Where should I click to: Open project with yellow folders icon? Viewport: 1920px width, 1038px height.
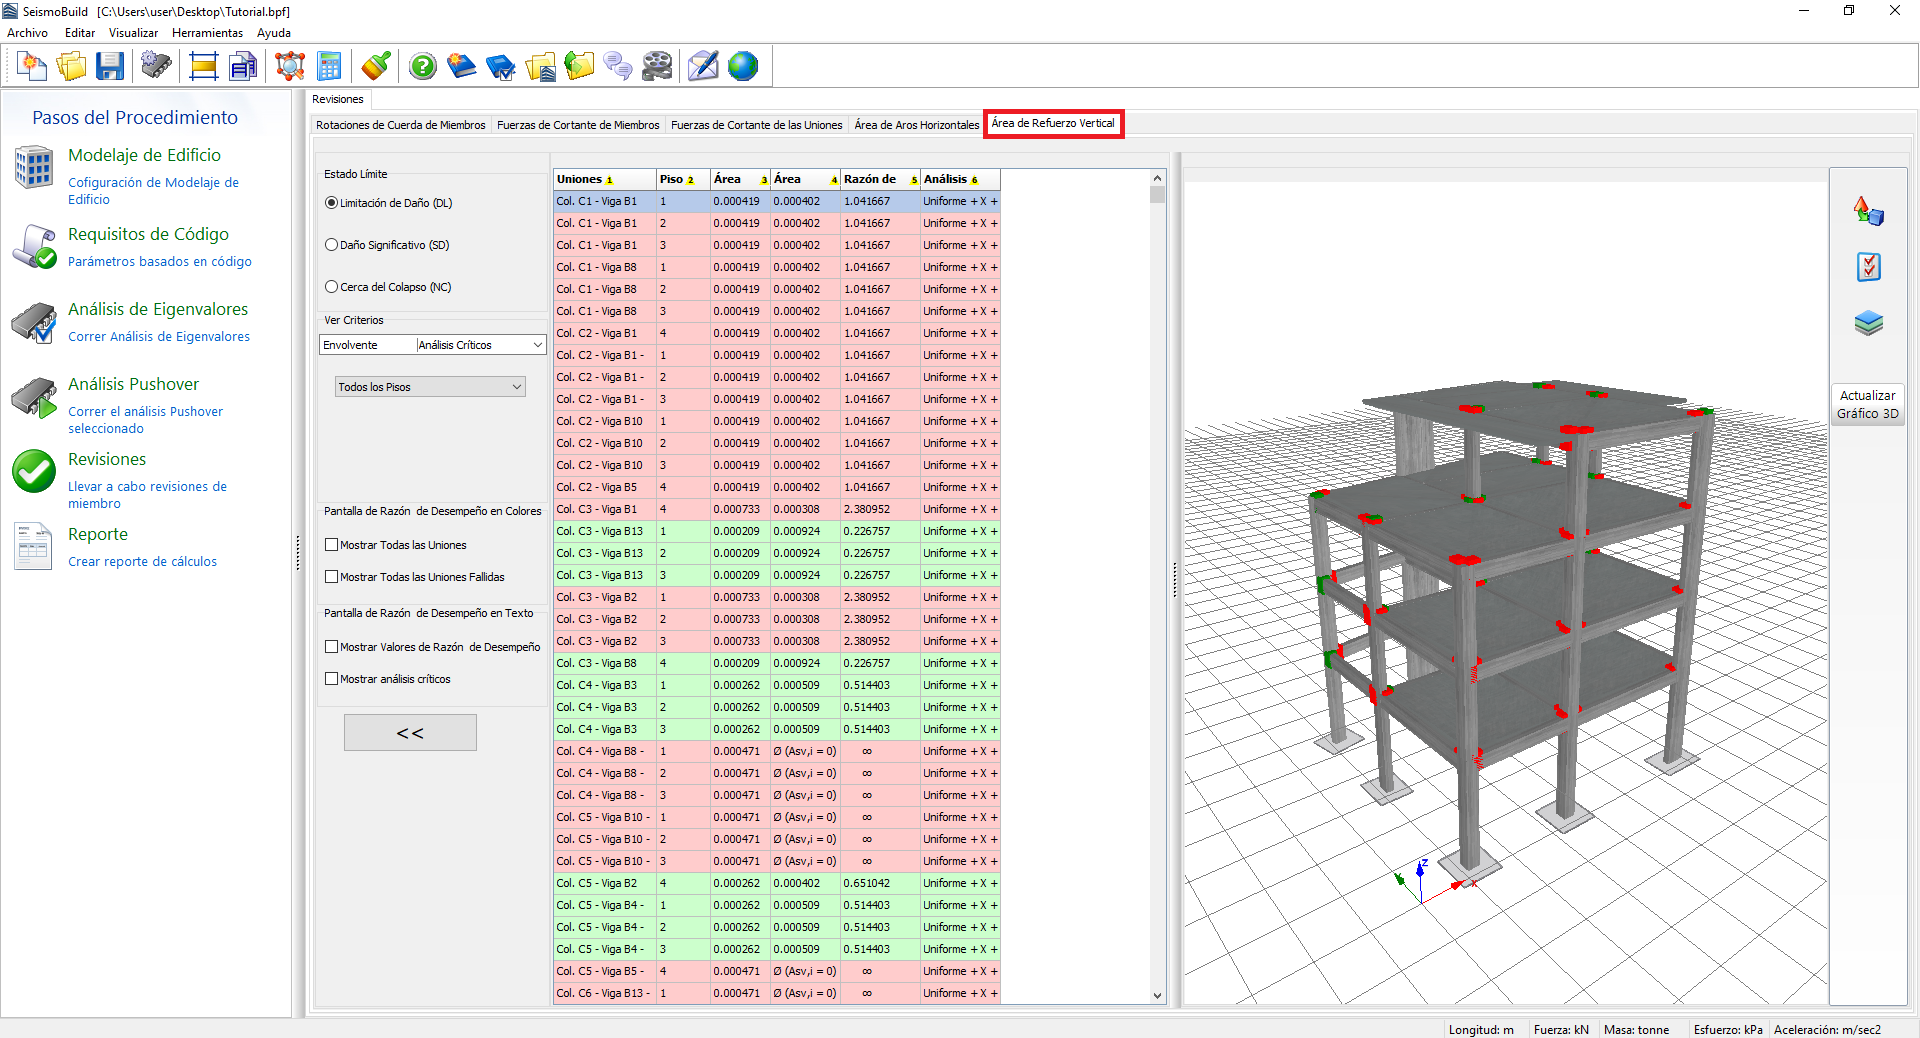point(72,67)
